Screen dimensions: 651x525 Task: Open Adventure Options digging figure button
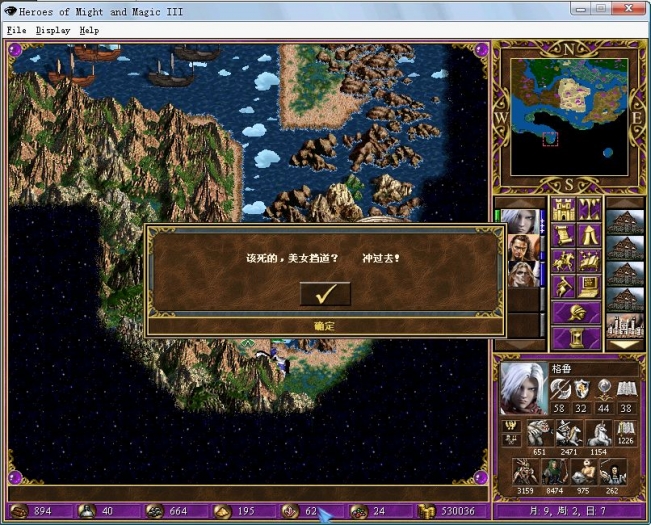(563, 286)
